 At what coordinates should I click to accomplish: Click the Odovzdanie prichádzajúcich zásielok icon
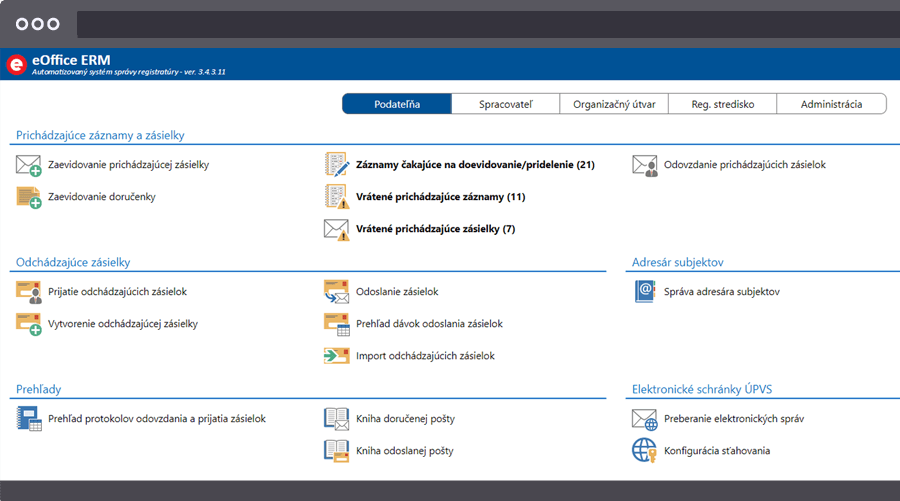tap(645, 165)
